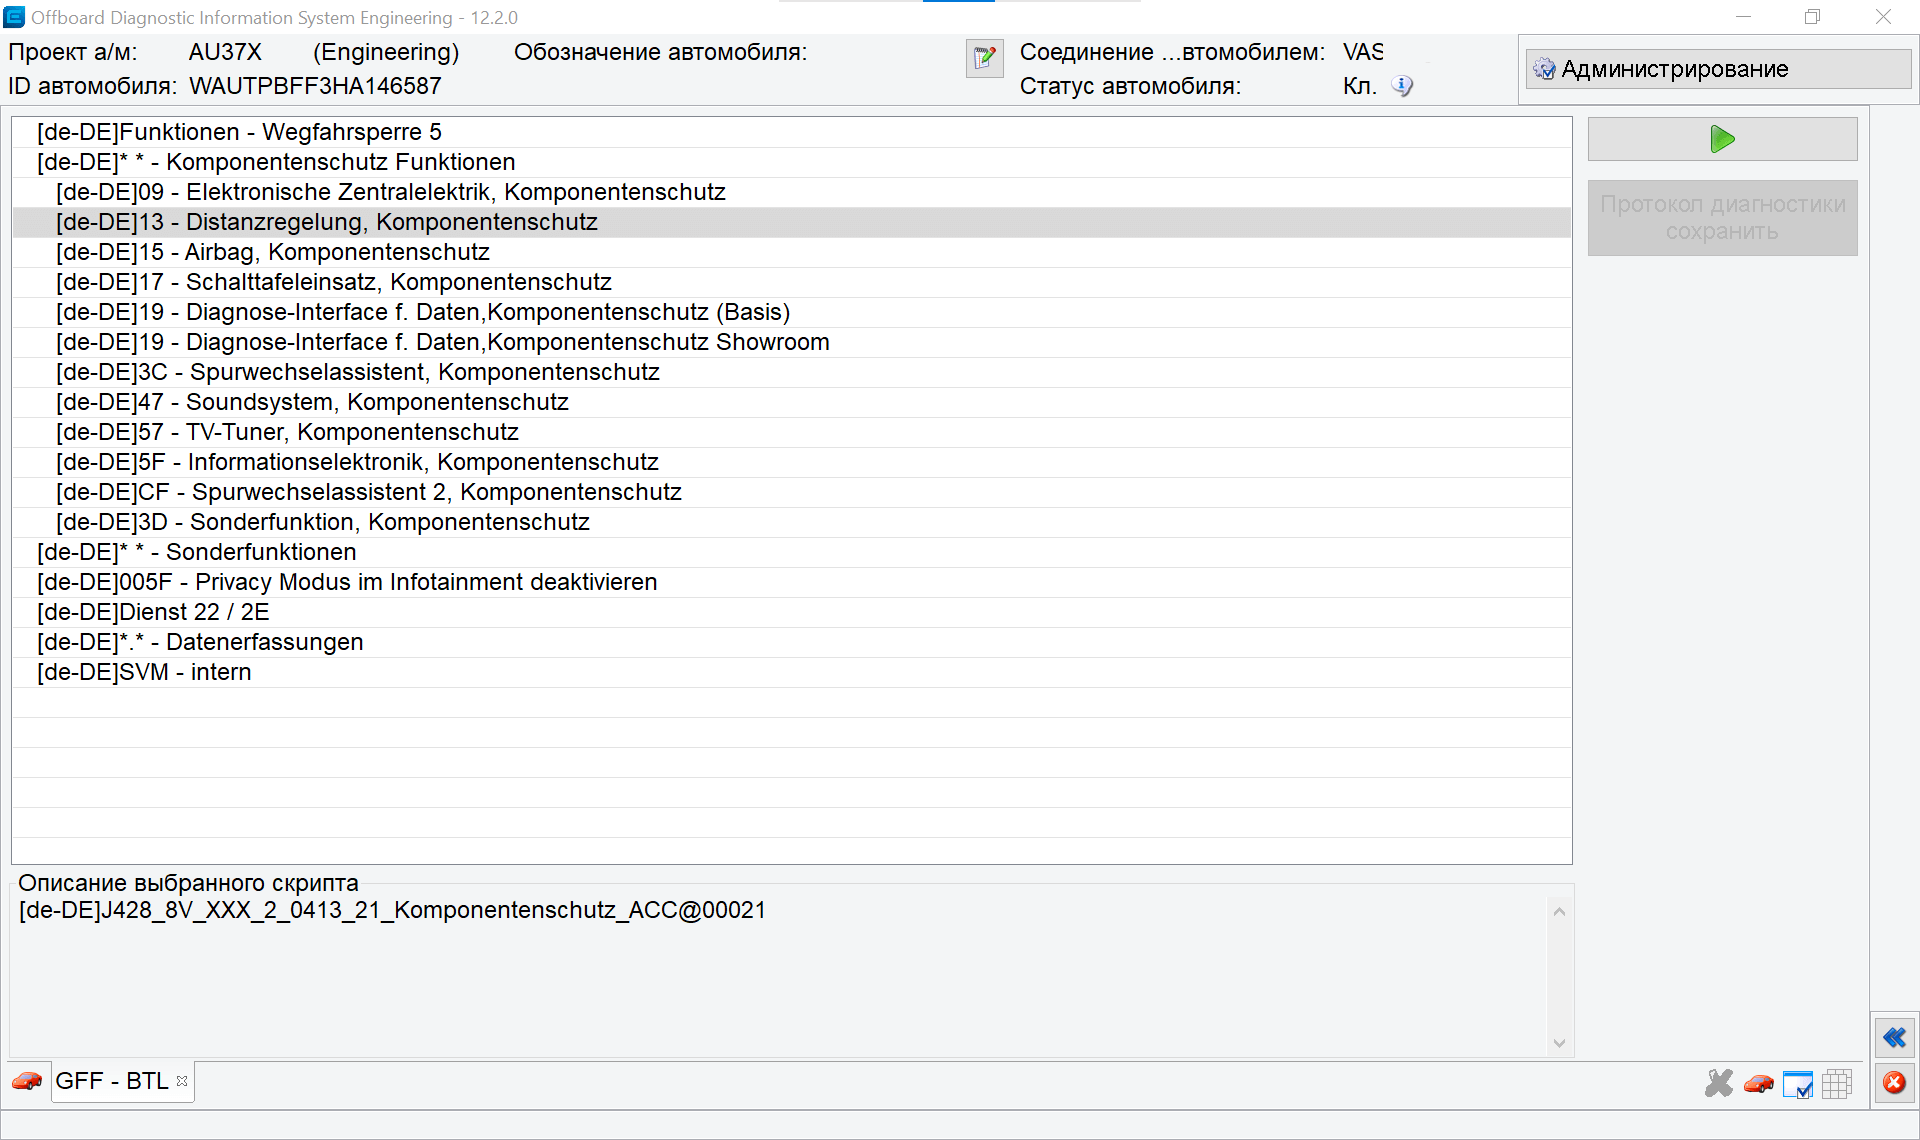The width and height of the screenshot is (1920, 1140).
Task: Click the Обозначение автомобиля label
Action: click(x=660, y=52)
